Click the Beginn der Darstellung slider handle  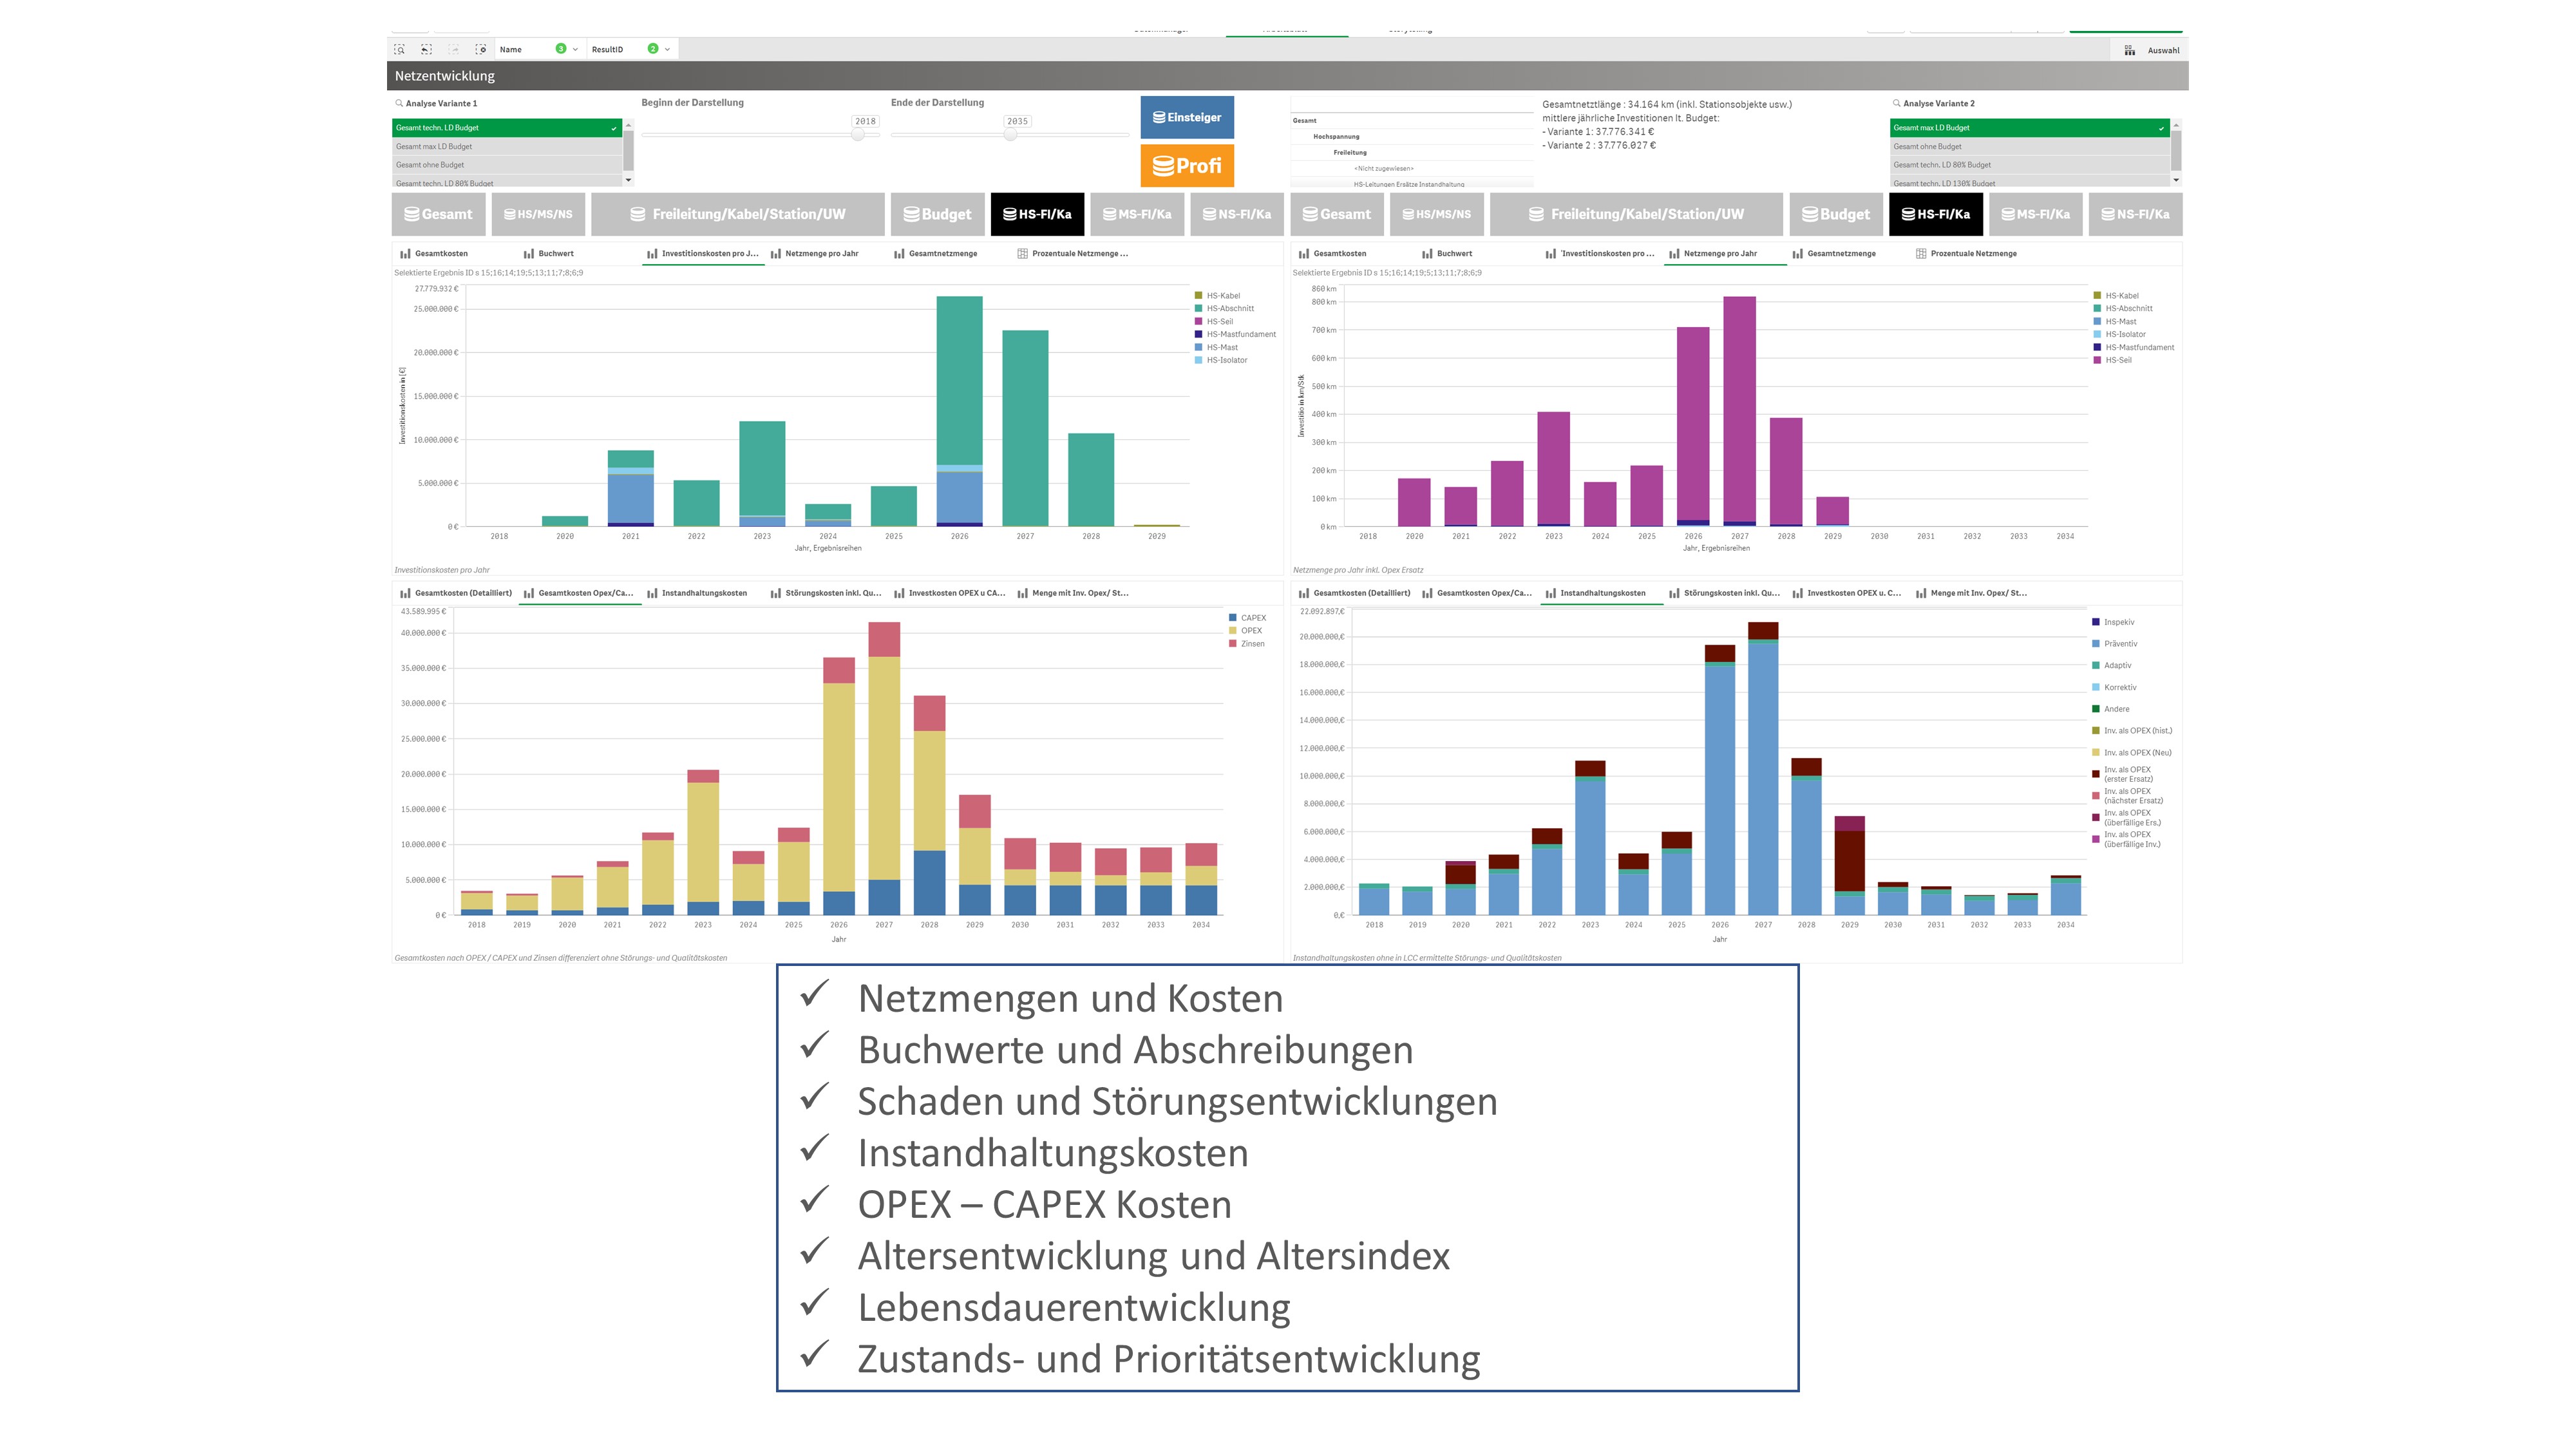click(858, 134)
